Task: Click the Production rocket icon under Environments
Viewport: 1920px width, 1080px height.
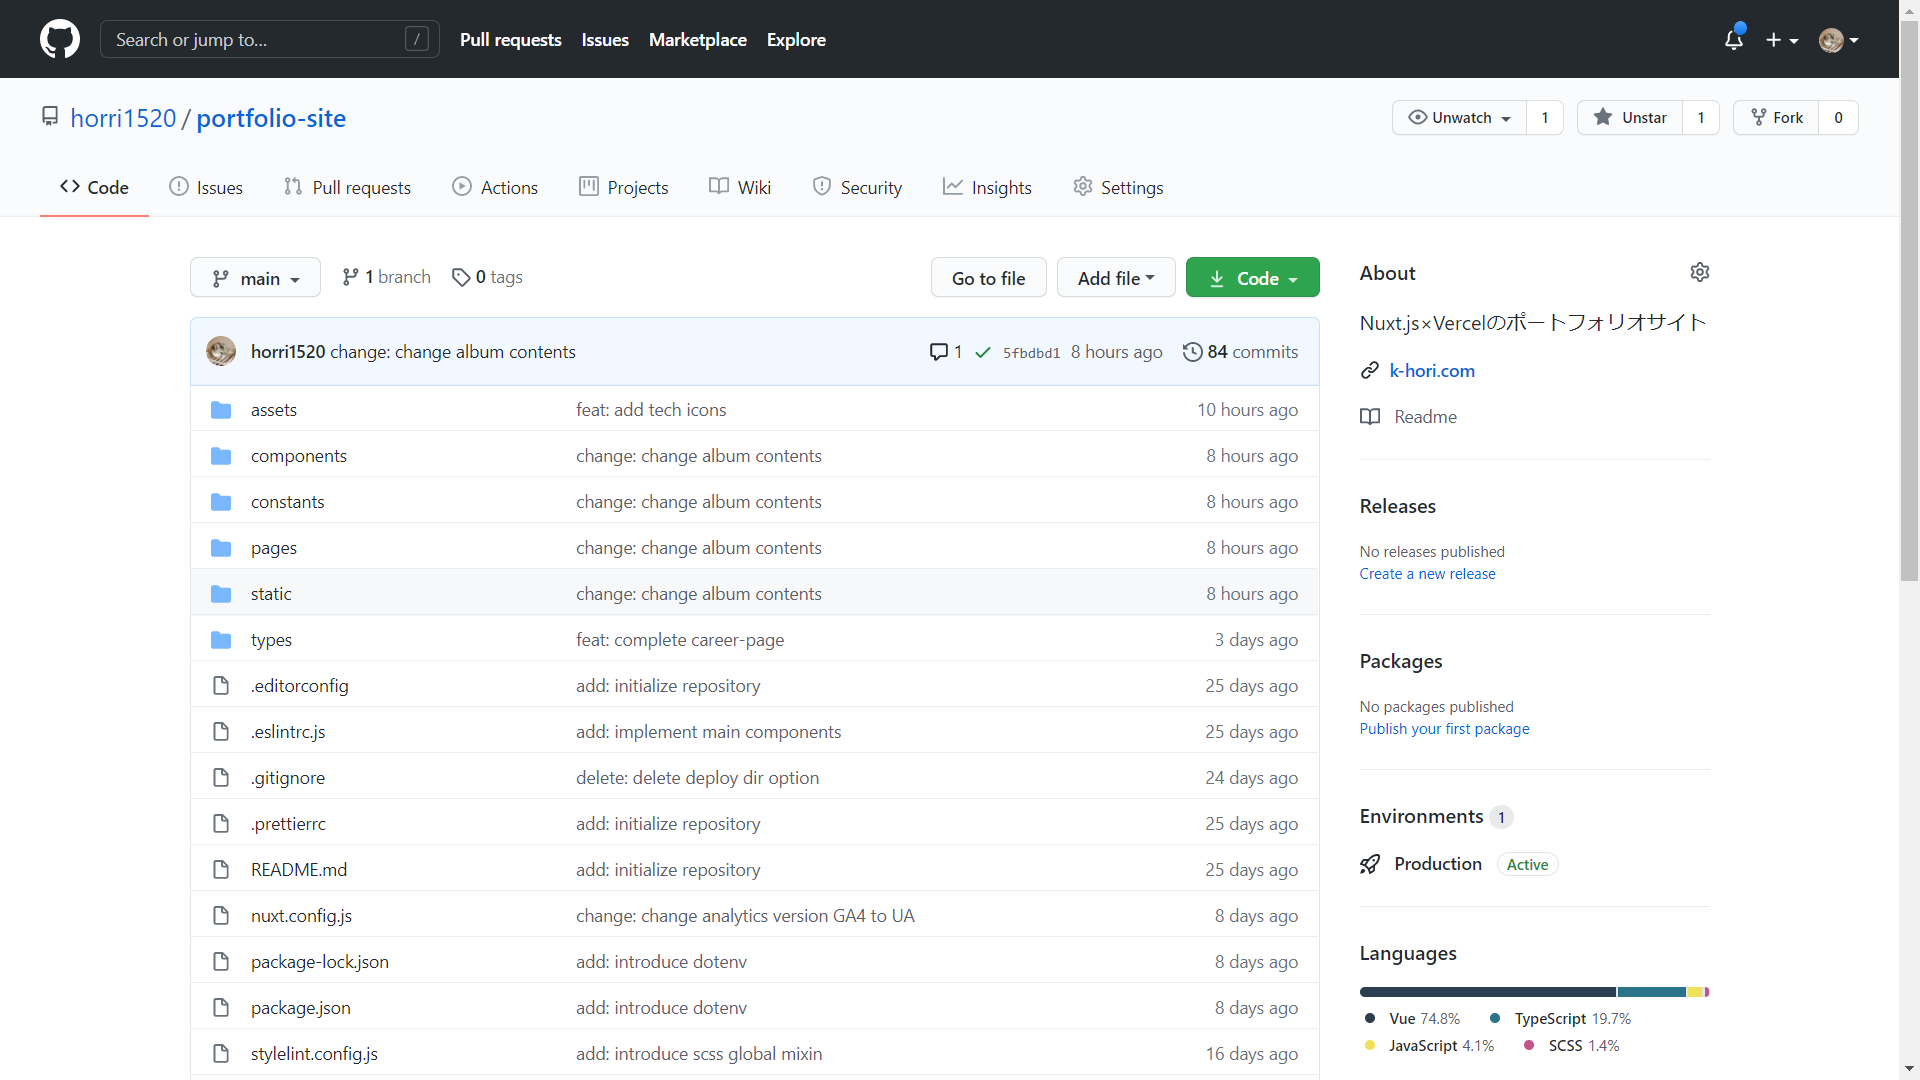Action: click(x=1370, y=864)
